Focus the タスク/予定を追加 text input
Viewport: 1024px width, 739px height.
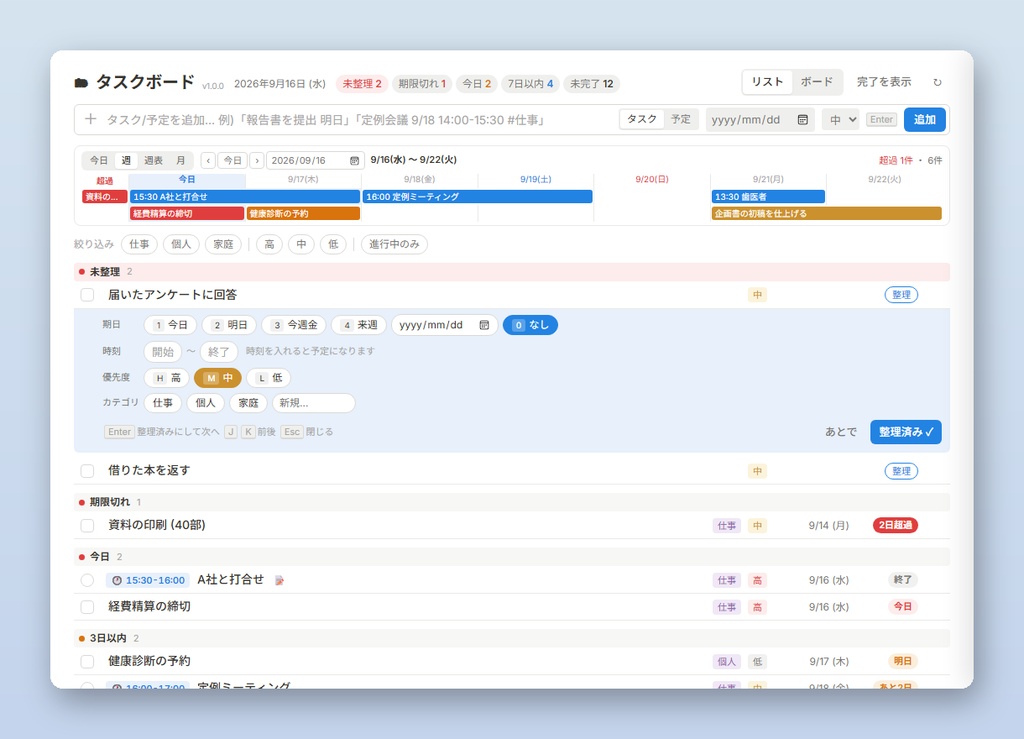click(x=358, y=119)
